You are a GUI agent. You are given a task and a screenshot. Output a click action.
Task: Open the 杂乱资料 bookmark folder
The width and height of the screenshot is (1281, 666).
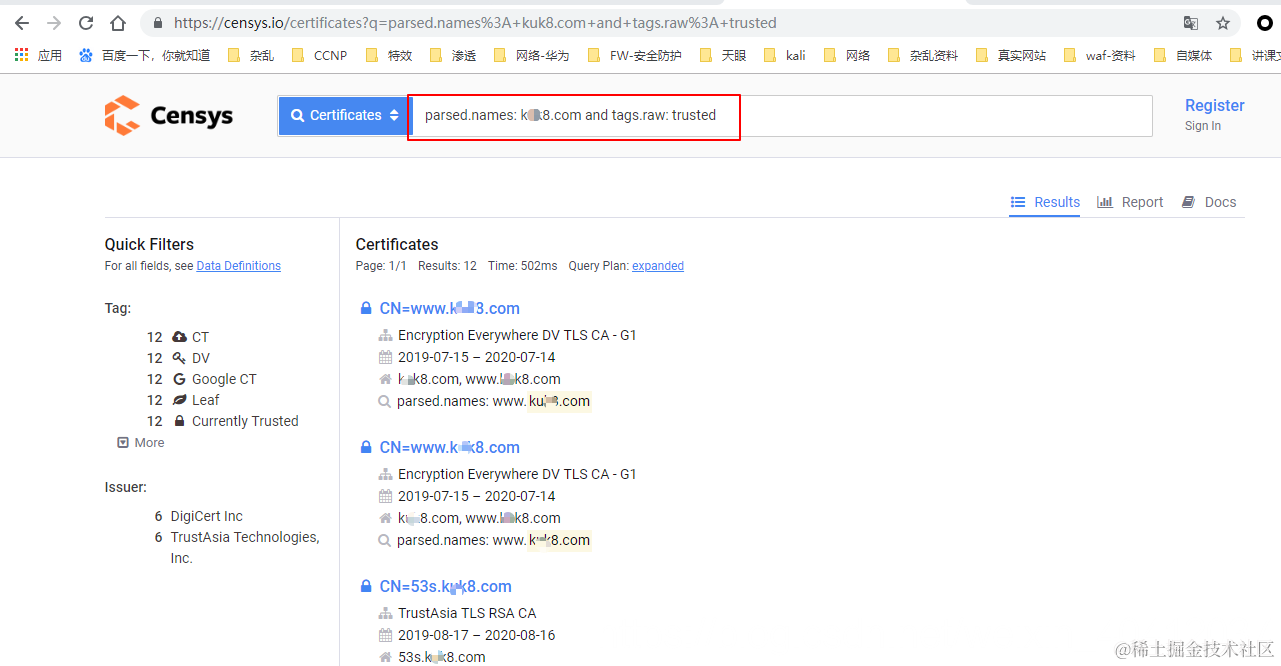pos(922,55)
